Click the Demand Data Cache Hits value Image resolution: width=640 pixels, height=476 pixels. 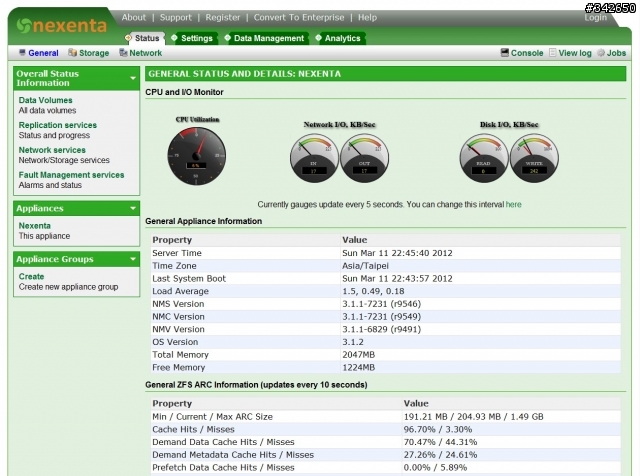(x=440, y=442)
